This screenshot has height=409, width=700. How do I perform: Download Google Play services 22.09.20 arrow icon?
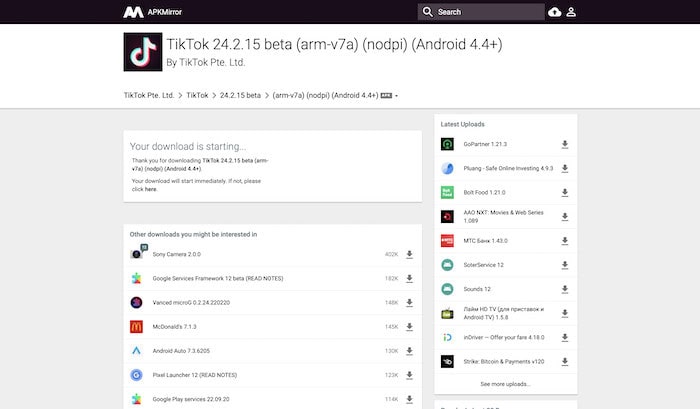pyautogui.click(x=409, y=399)
